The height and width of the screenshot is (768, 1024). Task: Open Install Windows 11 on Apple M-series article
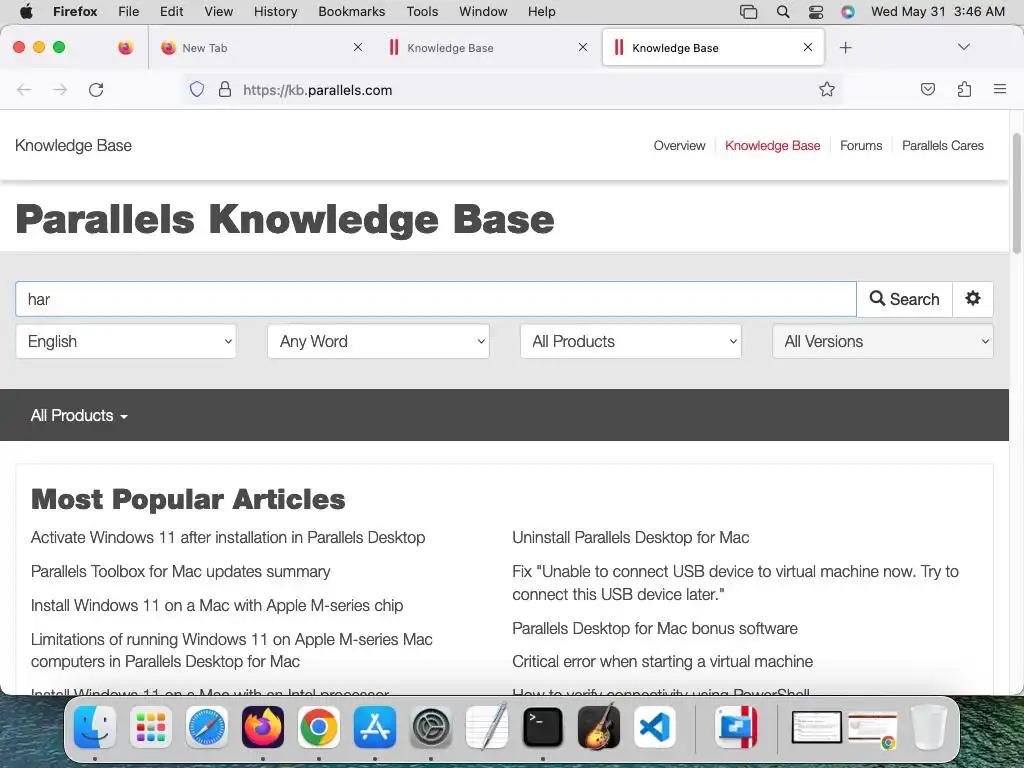pyautogui.click(x=217, y=605)
